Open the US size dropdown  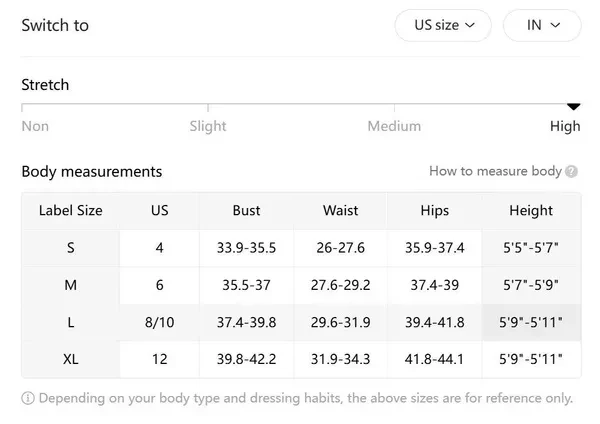click(443, 25)
